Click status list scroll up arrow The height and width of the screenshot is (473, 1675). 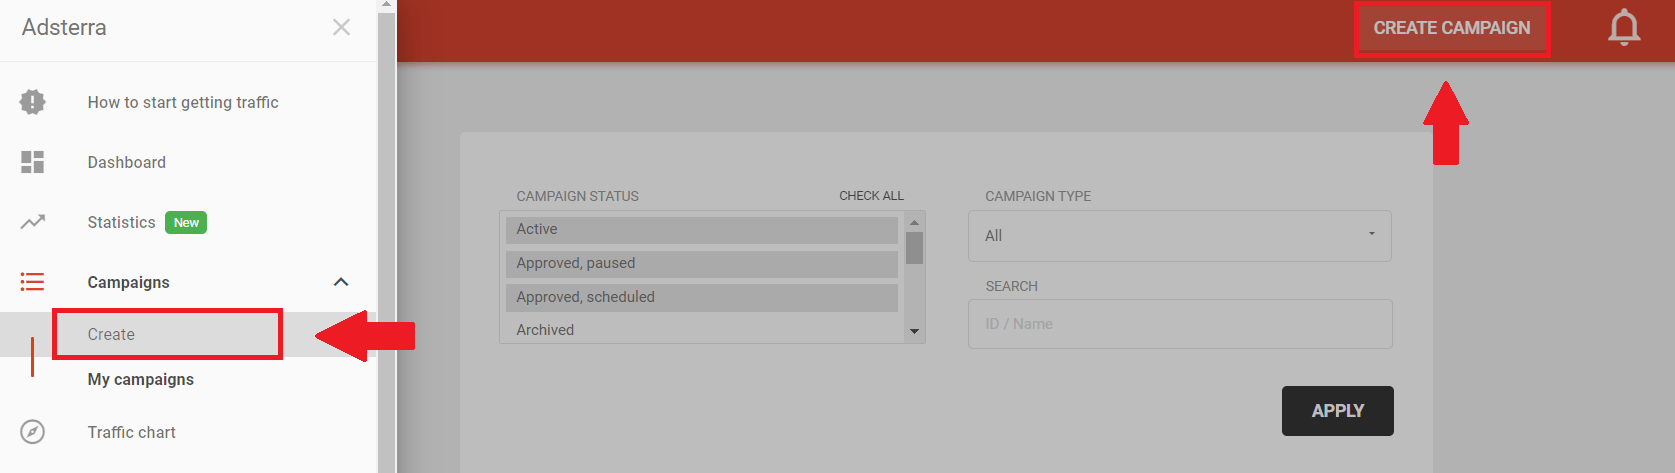(914, 222)
